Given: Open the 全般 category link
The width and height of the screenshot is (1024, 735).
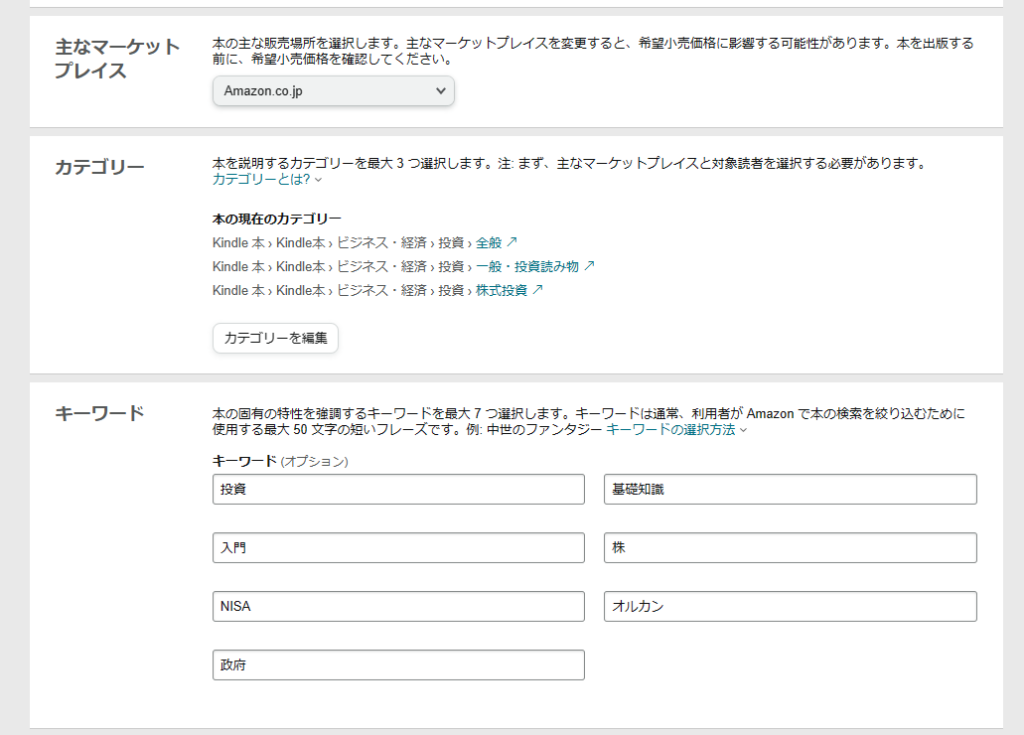Looking at the screenshot, I should tap(488, 242).
